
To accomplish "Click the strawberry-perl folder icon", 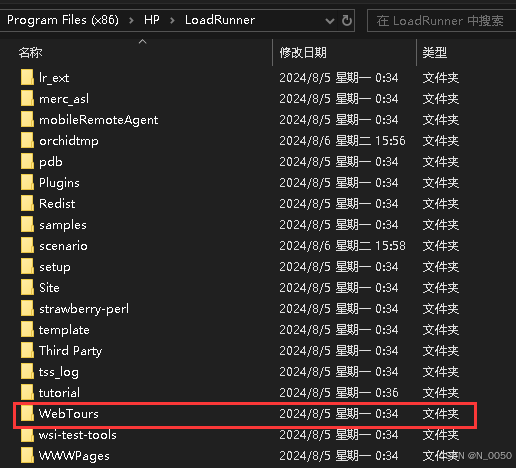I will (x=27, y=308).
